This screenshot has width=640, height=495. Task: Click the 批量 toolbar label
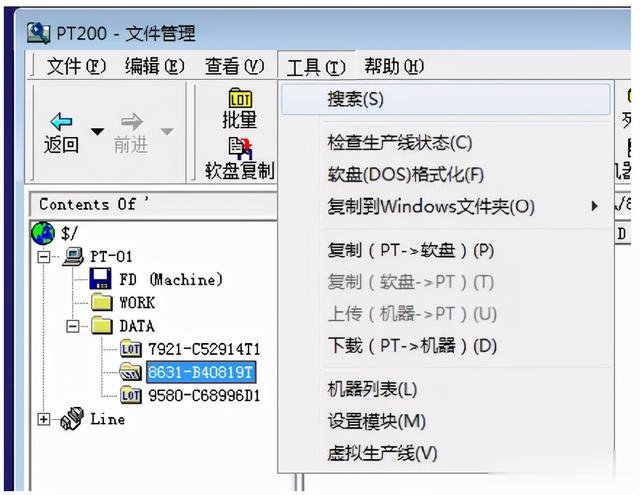(240, 120)
